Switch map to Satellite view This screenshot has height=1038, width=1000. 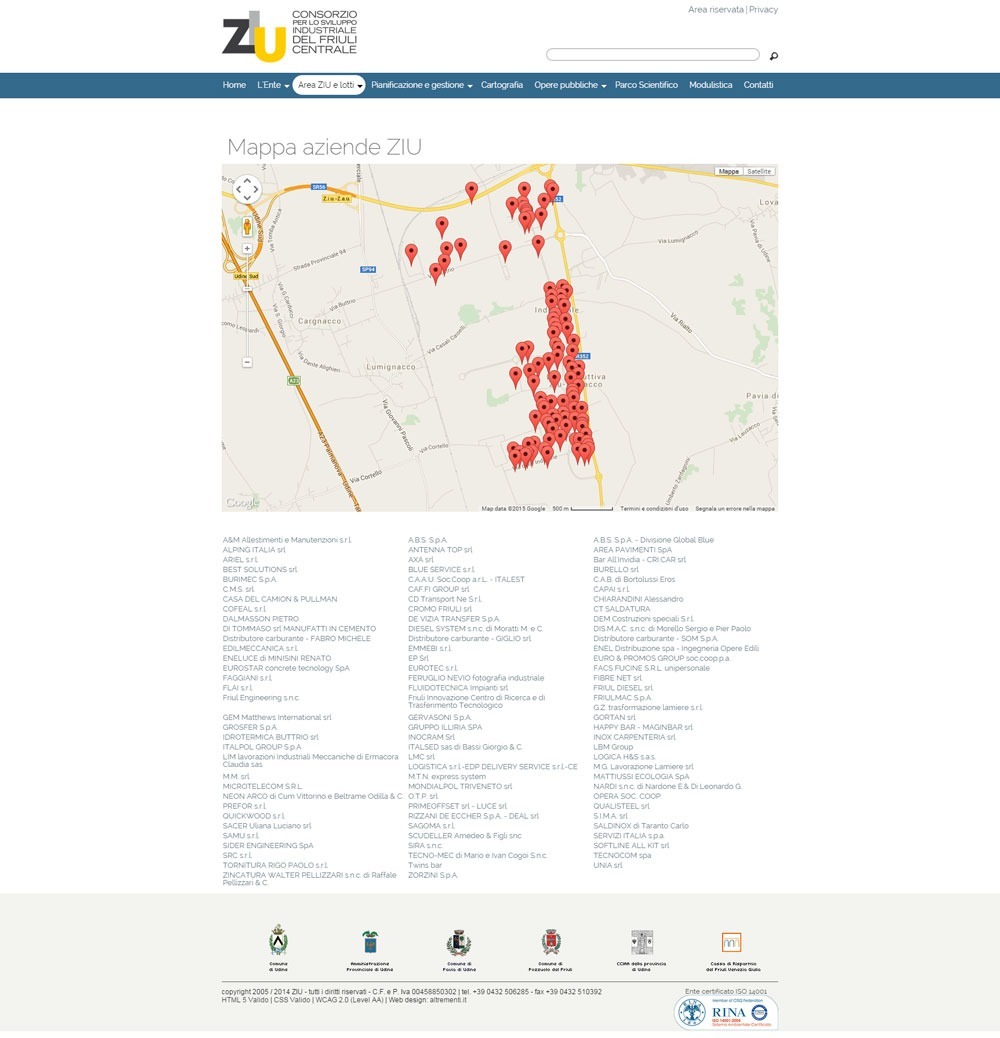[x=758, y=171]
